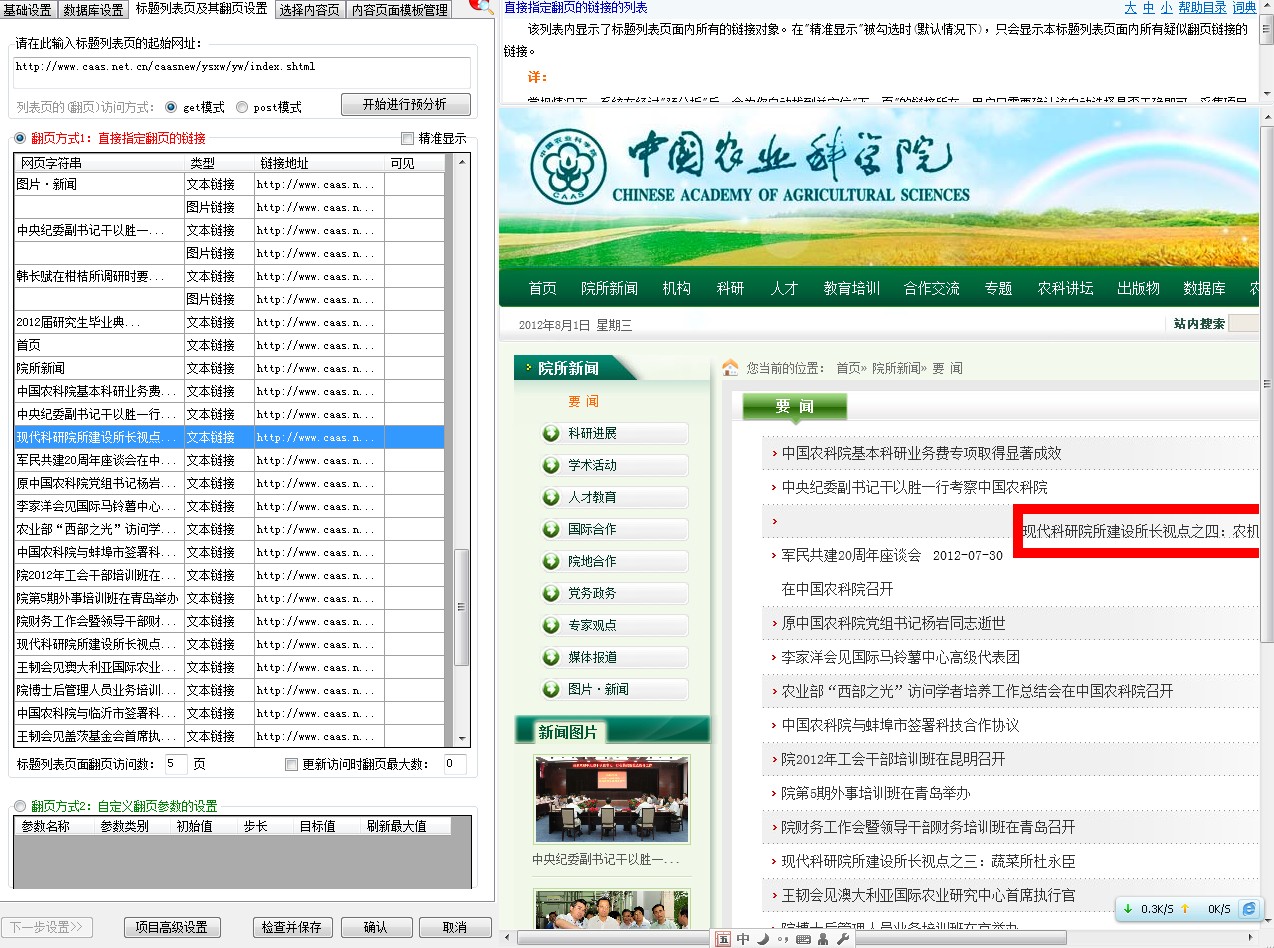The height and width of the screenshot is (948, 1274).
Task: Check the 更新访问时翻页最大数 checkbox
Action: (x=292, y=764)
